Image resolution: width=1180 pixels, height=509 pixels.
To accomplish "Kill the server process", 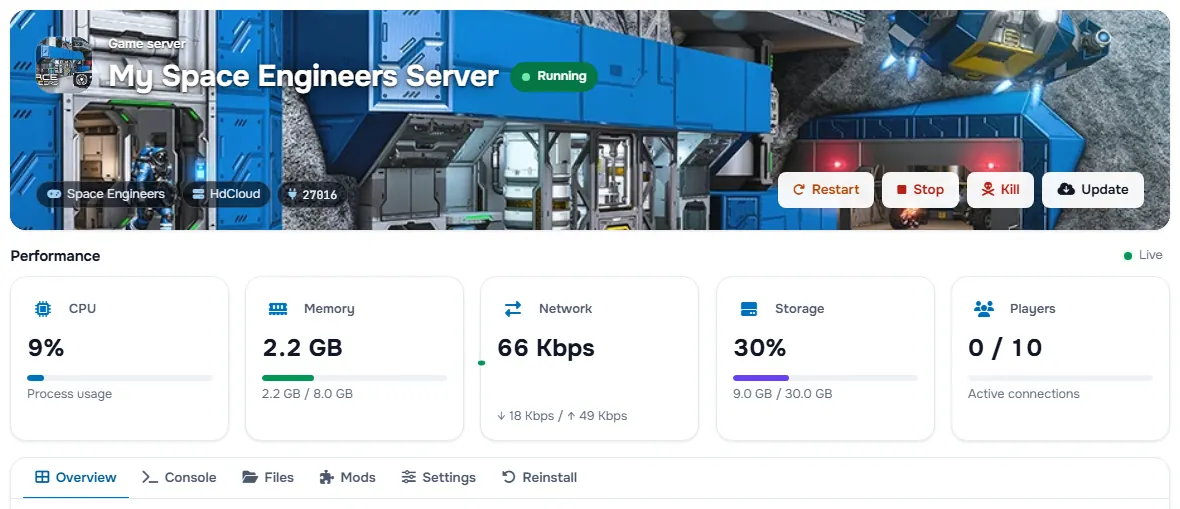I will 1000,190.
